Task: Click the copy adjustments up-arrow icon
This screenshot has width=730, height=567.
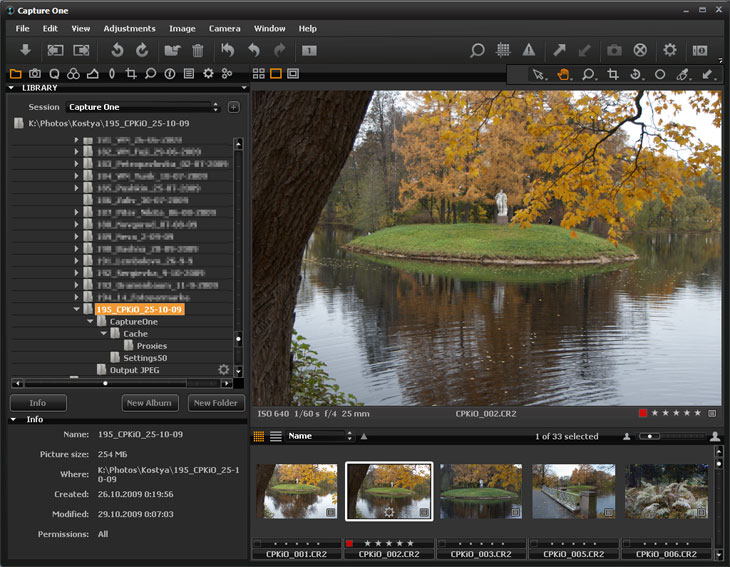Action: (x=560, y=50)
